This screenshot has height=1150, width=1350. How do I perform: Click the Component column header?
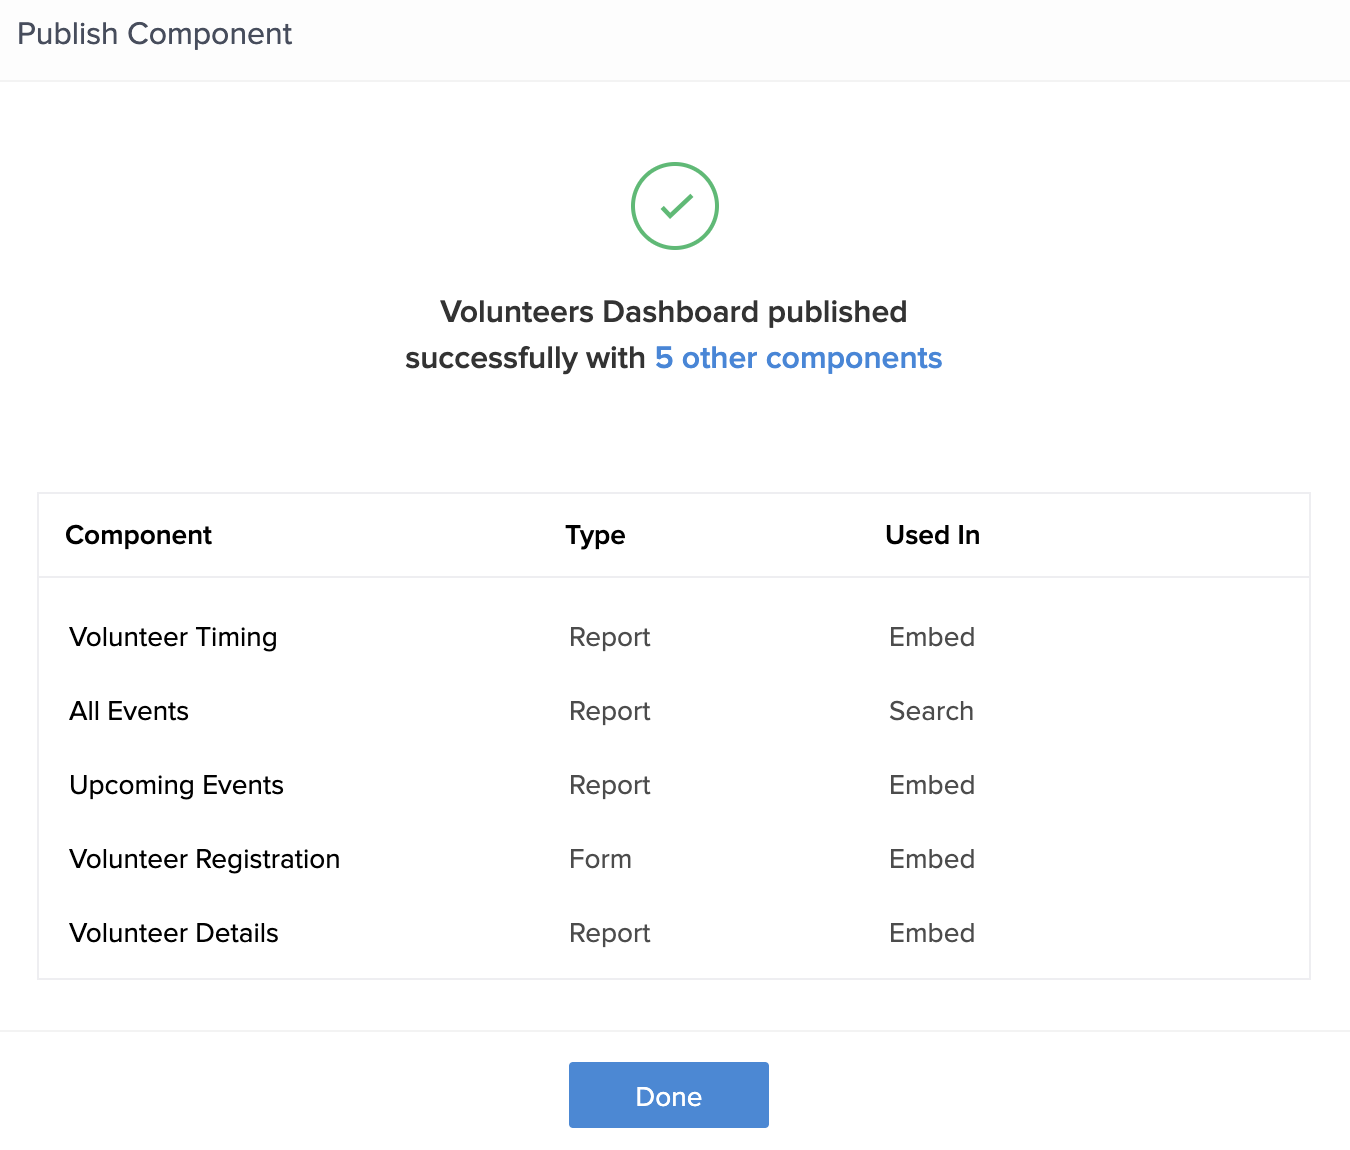click(x=139, y=535)
